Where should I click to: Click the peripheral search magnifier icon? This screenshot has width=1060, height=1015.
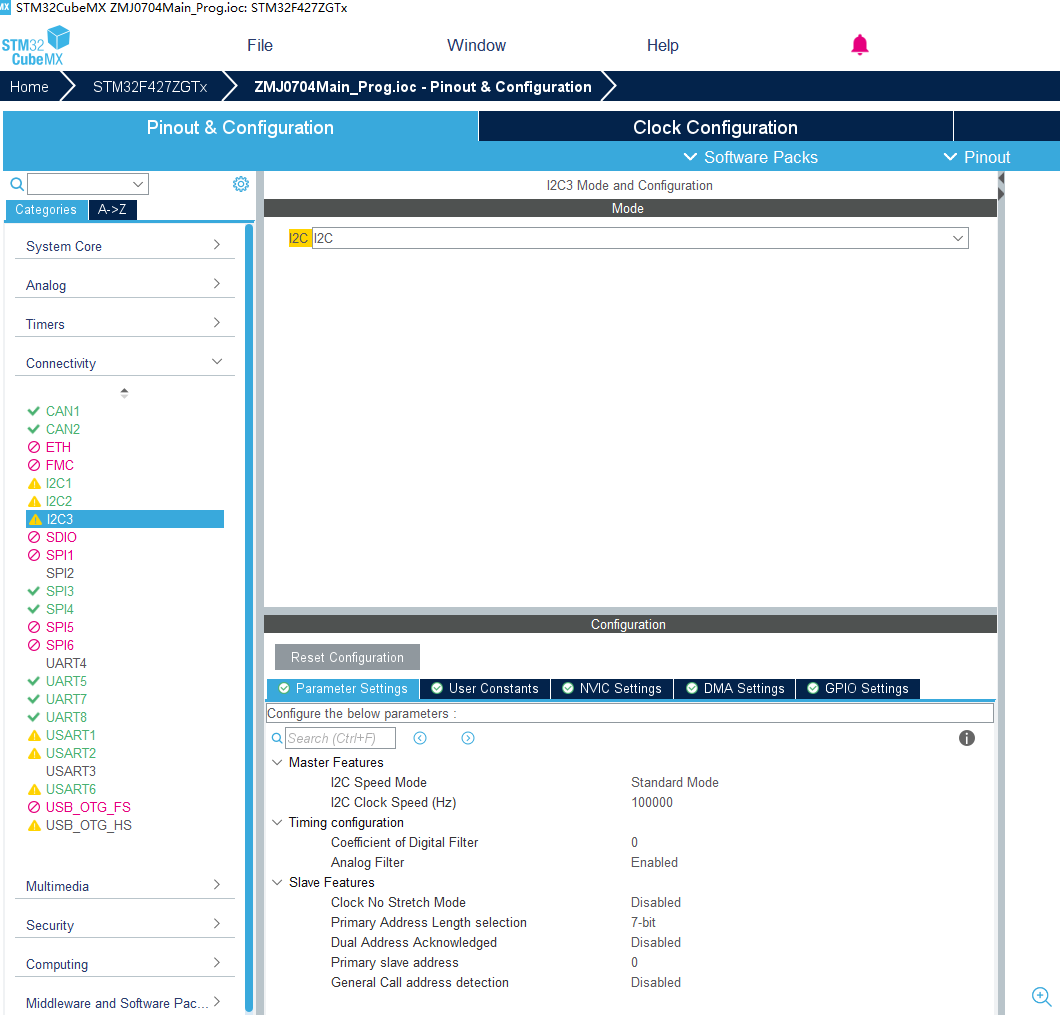[x=17, y=184]
